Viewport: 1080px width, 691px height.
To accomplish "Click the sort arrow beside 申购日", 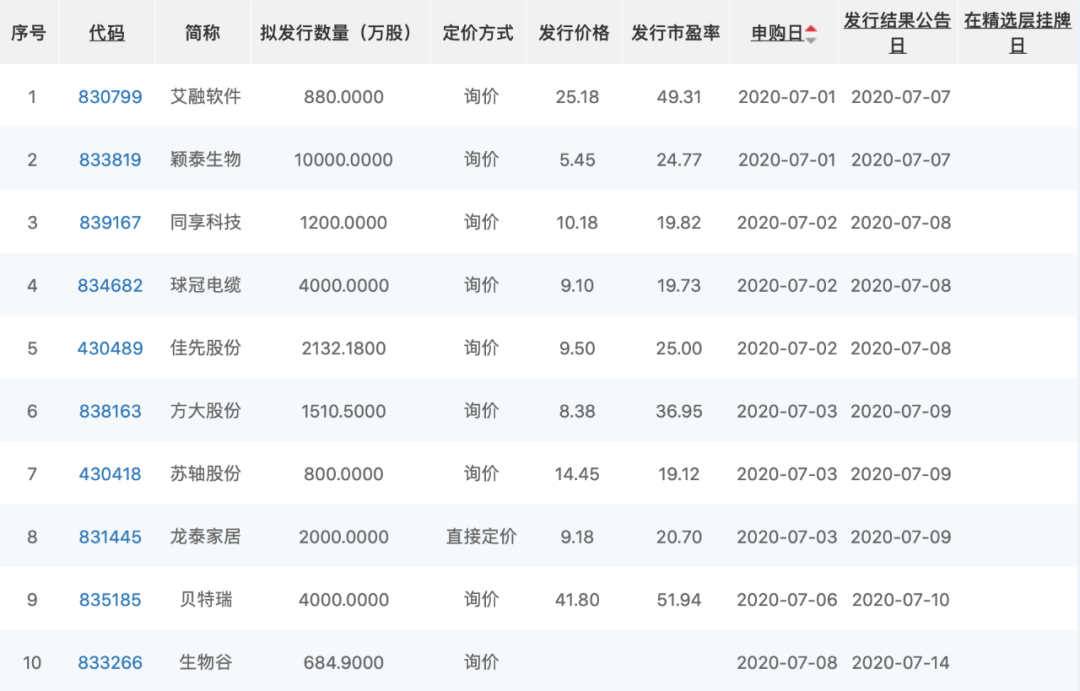I will 811,33.
